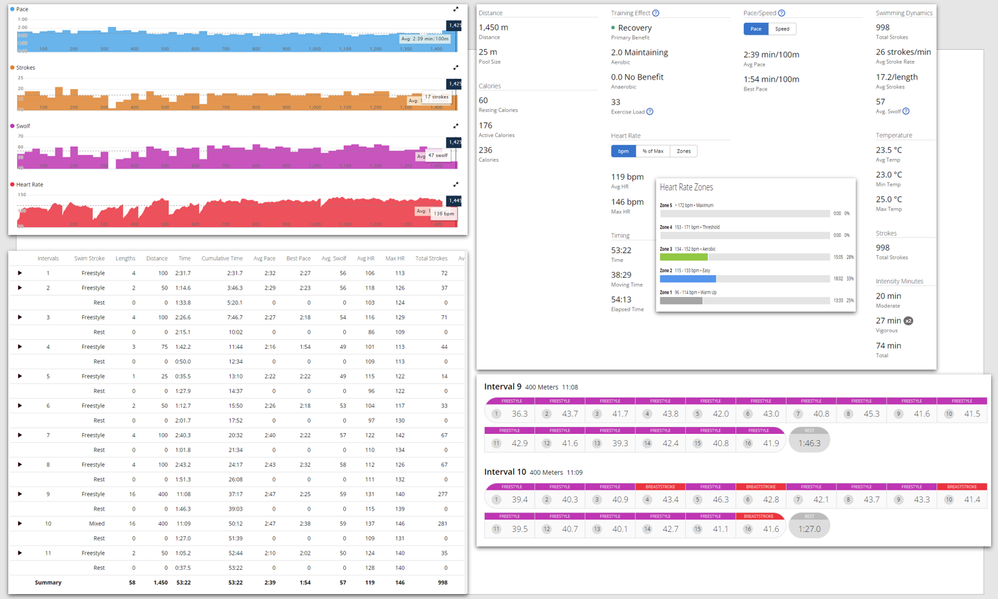Click the Avg 2:39 min/100m pace label
Viewport: 998px width, 599px height.
[x=425, y=39]
